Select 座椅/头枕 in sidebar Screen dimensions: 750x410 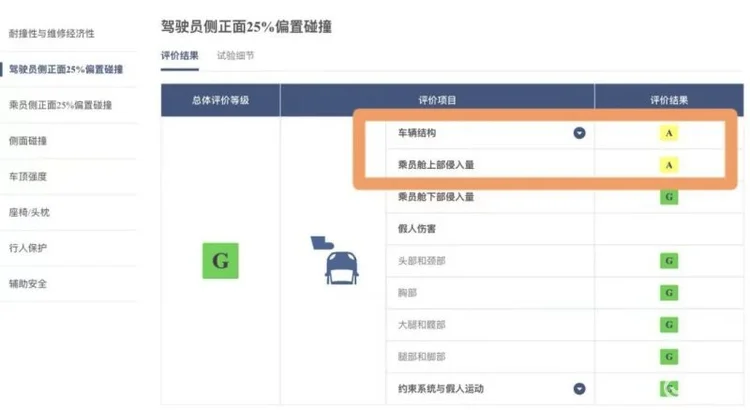[x=29, y=212]
